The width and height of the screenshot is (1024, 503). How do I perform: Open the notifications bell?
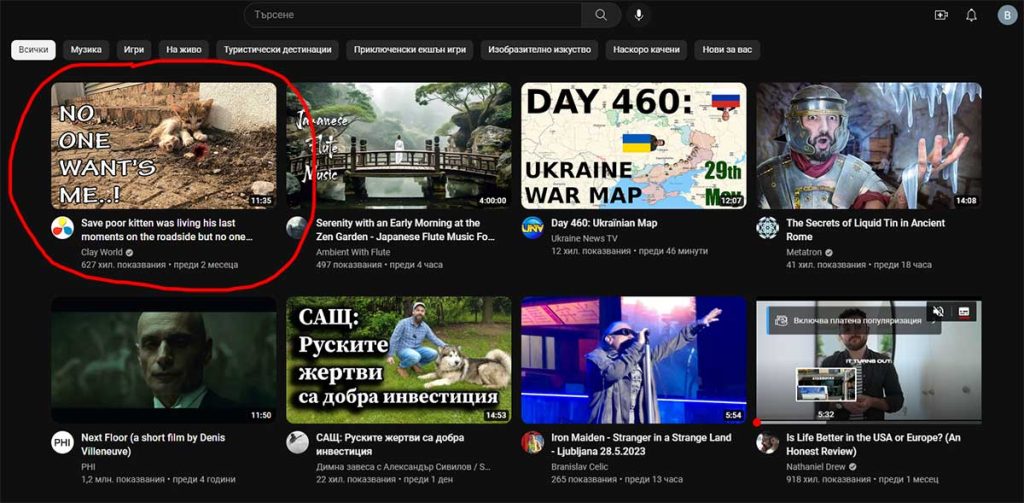[971, 15]
